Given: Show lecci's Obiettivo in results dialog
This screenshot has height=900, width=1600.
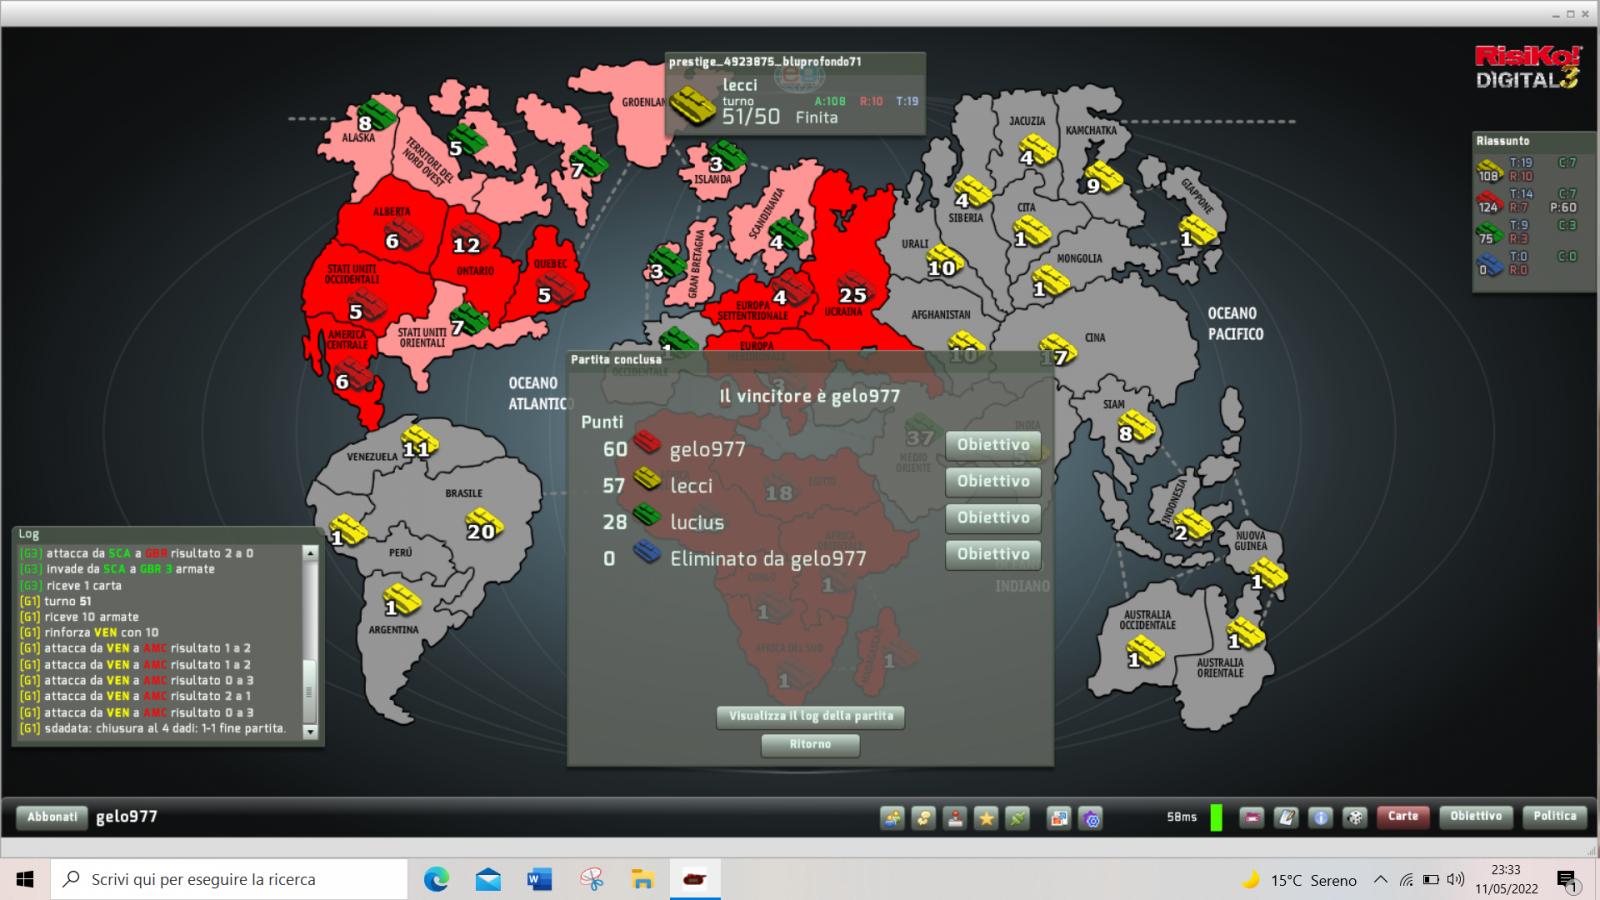Looking at the screenshot, I should [x=993, y=482].
